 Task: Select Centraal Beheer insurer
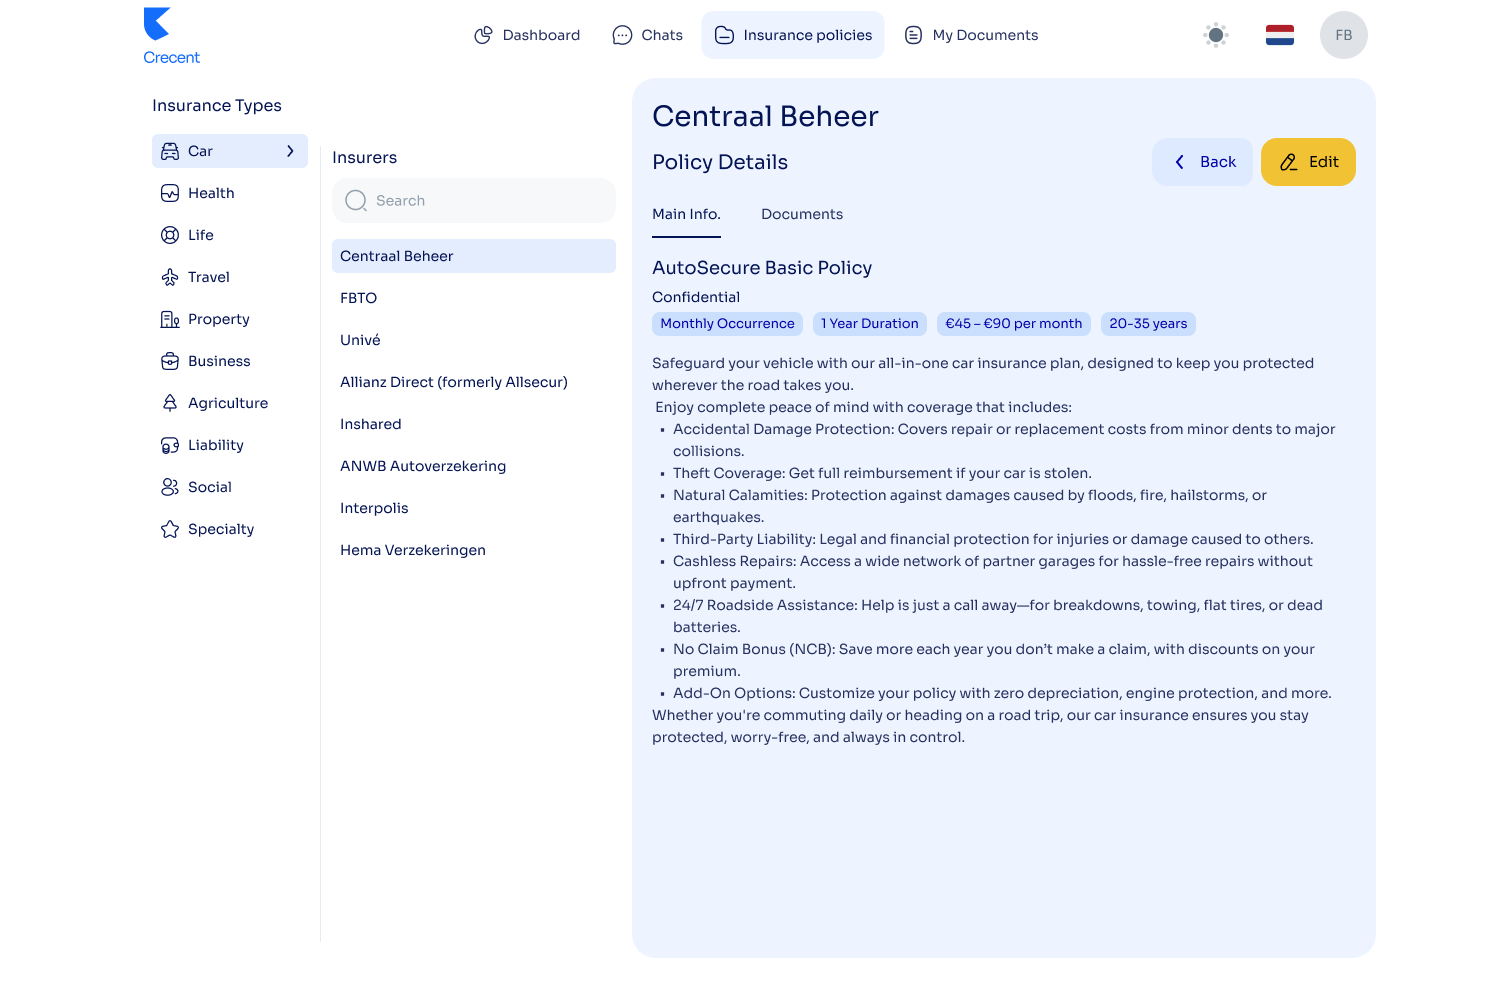click(474, 256)
